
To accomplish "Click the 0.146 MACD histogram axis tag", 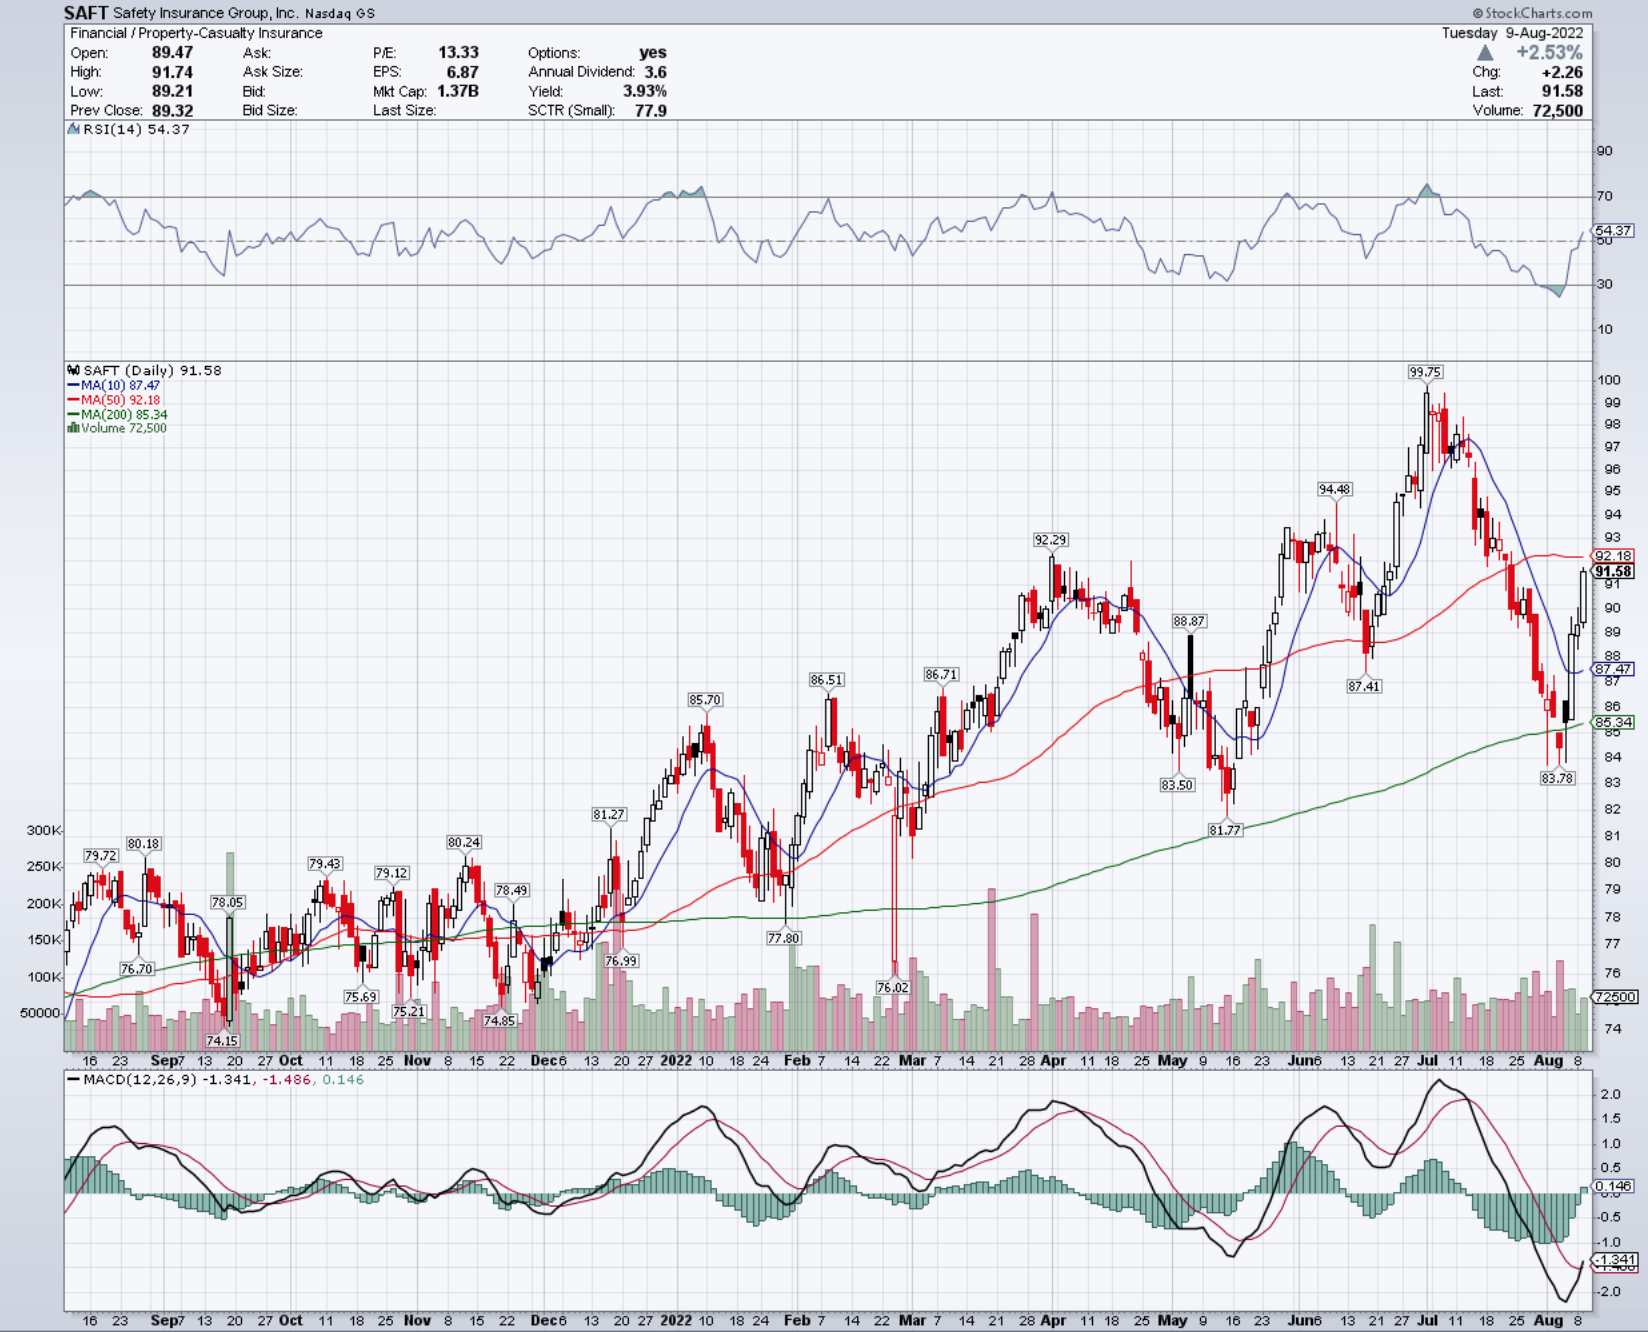I will click(x=1613, y=1186).
